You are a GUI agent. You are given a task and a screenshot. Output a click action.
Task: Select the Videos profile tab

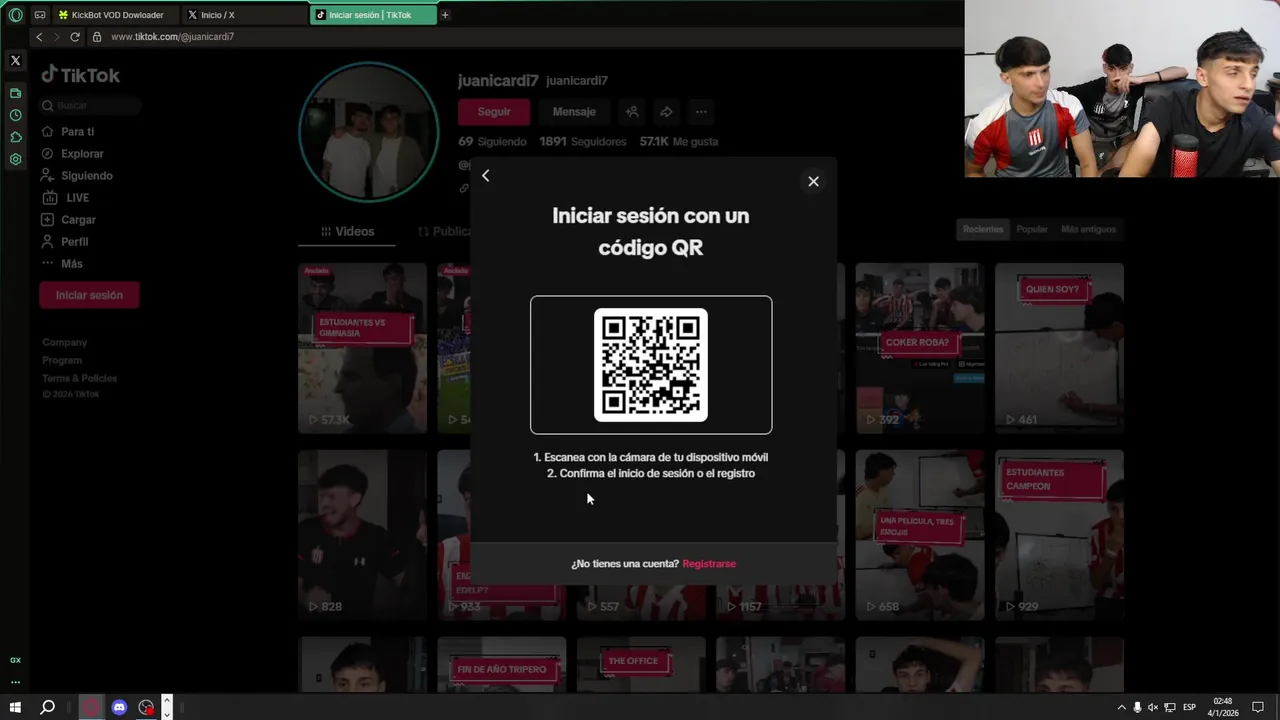[347, 231]
